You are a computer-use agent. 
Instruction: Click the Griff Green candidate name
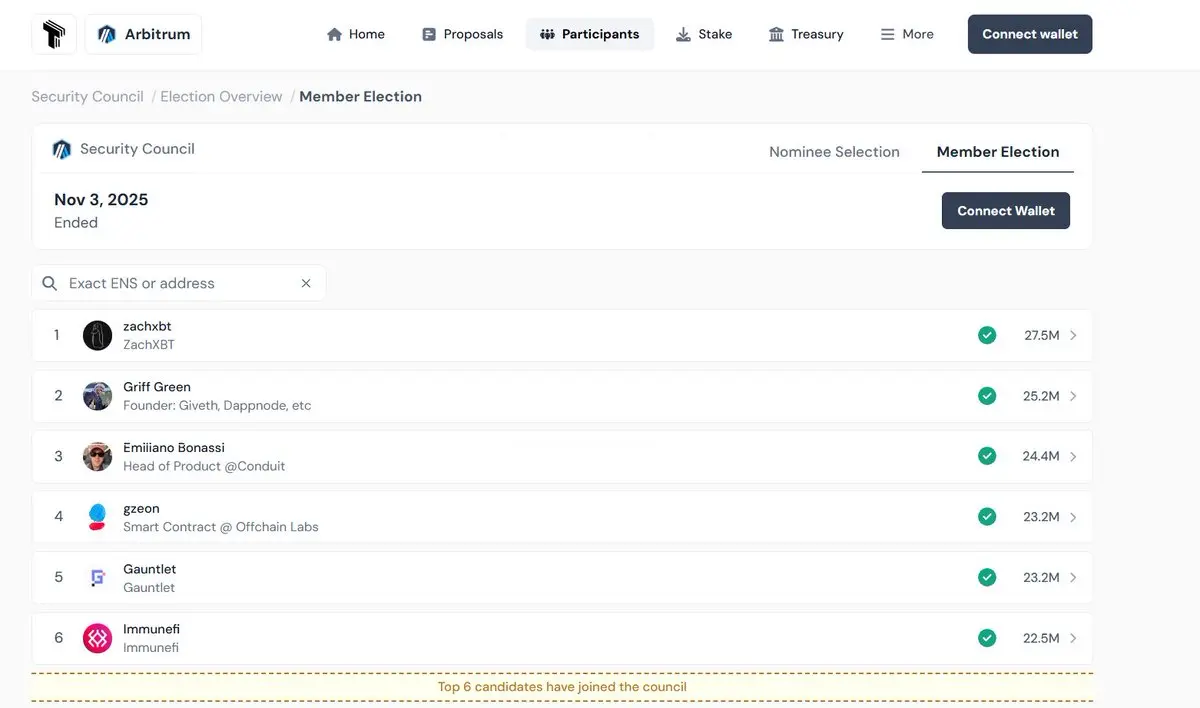click(157, 387)
